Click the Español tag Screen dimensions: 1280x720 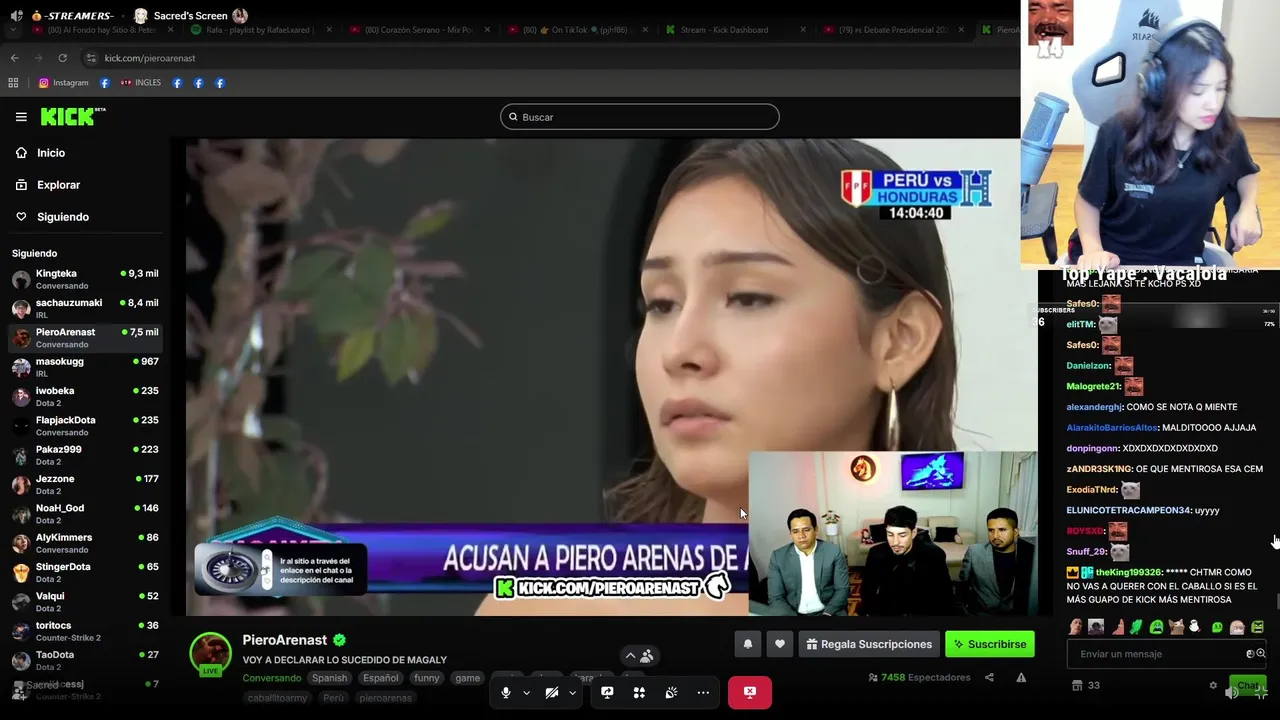(380, 678)
